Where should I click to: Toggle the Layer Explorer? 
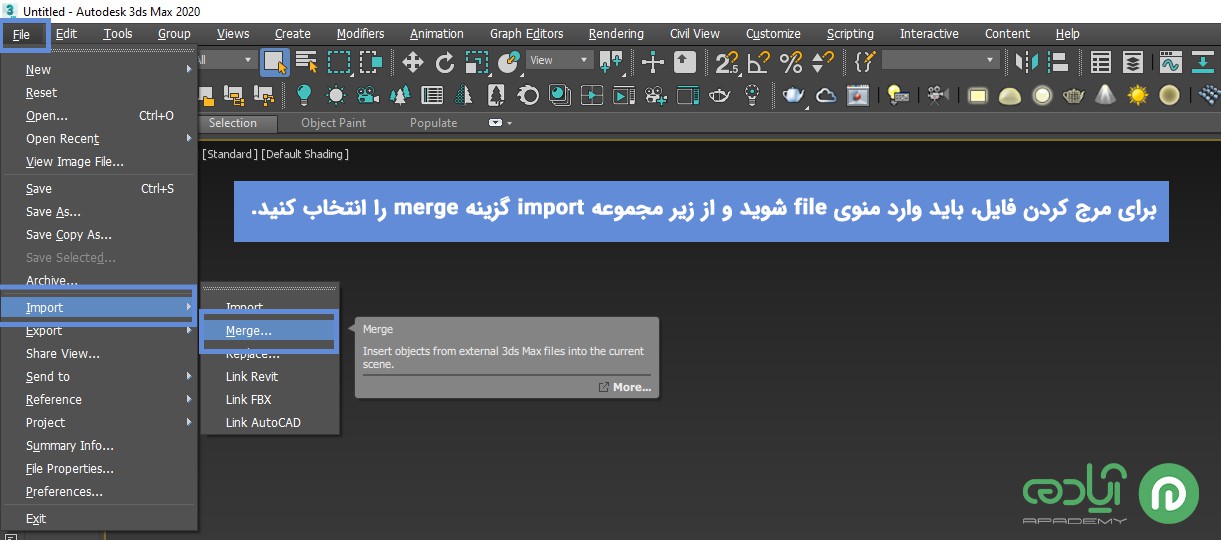pos(1133,62)
